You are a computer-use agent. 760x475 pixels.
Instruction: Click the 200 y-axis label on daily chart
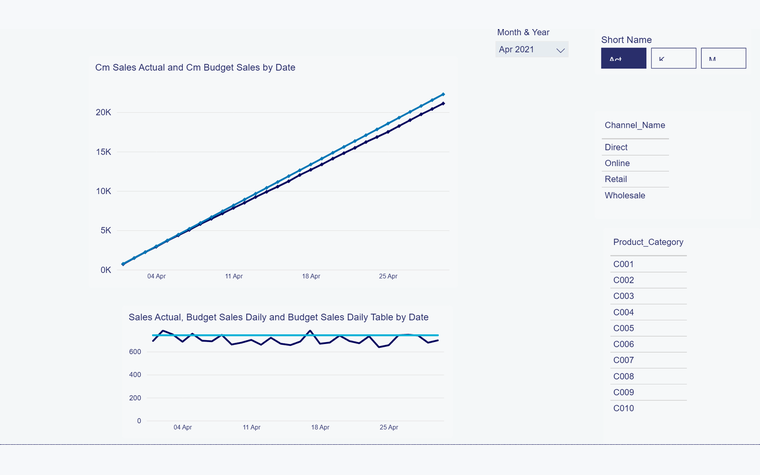click(135, 398)
